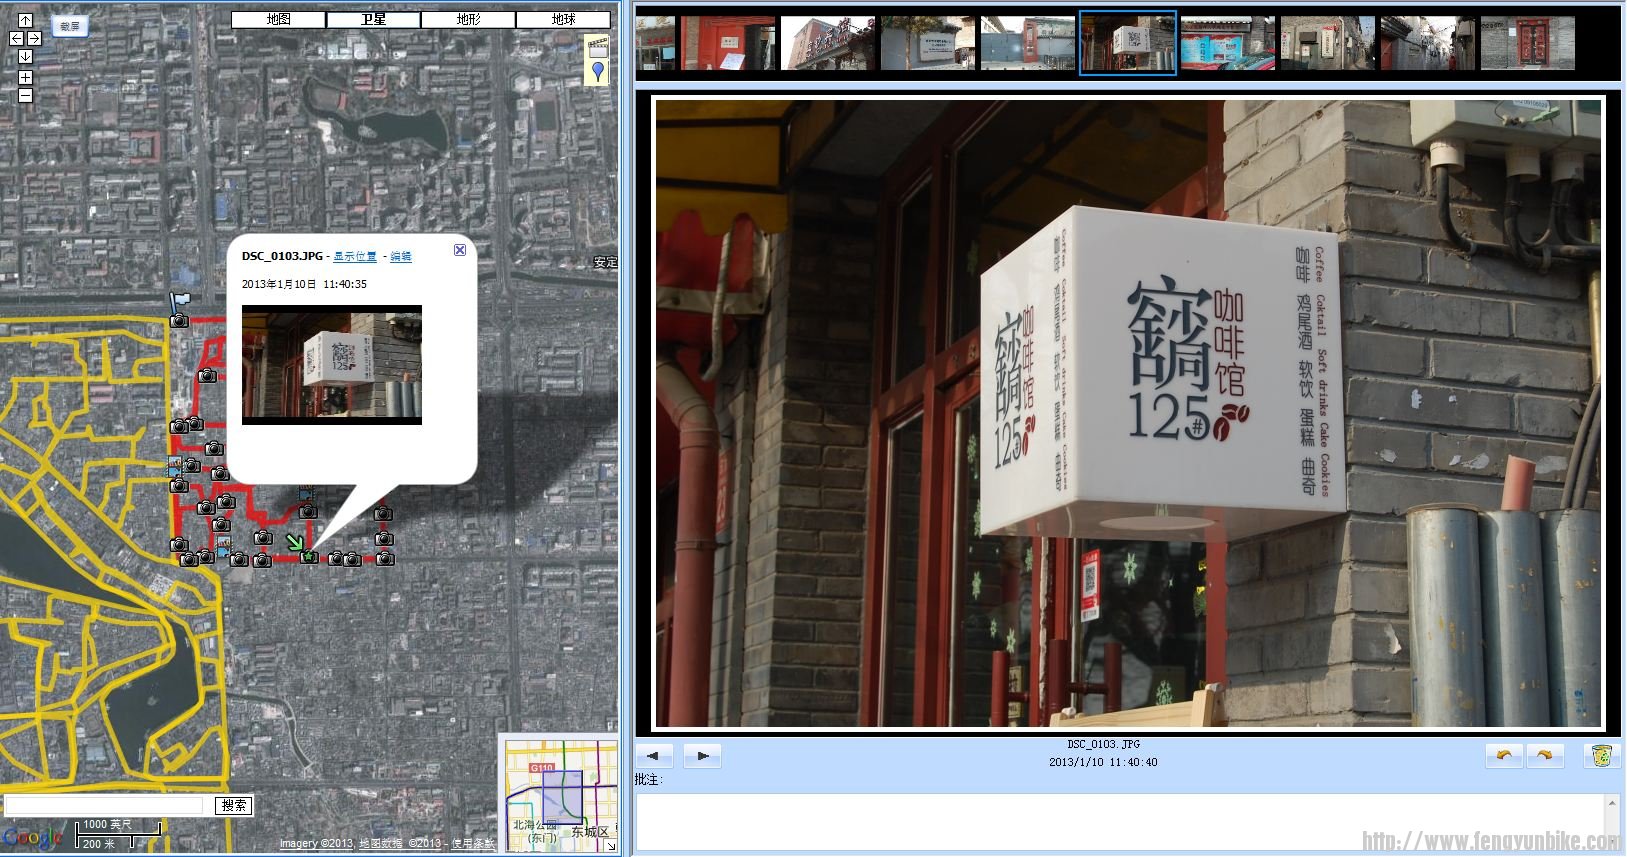Click the blue placemark pin icon
Screen dimensions: 1627x857
(598, 71)
